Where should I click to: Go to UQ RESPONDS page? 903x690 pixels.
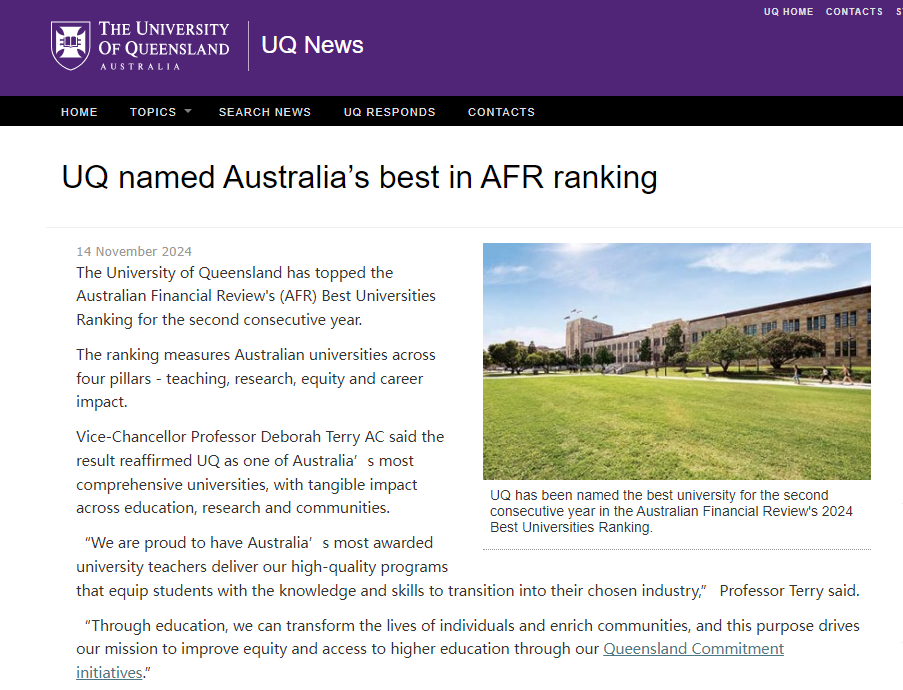389,112
